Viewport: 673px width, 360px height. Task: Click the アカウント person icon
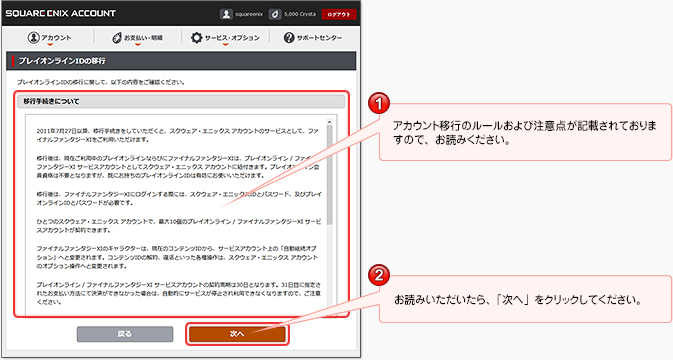coord(33,38)
